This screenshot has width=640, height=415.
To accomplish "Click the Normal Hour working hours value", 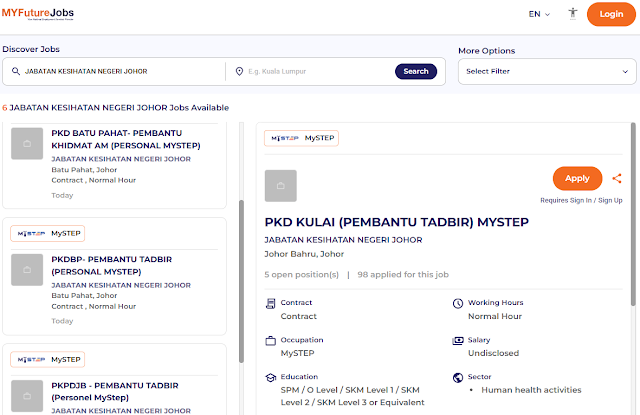I will tap(495, 316).
